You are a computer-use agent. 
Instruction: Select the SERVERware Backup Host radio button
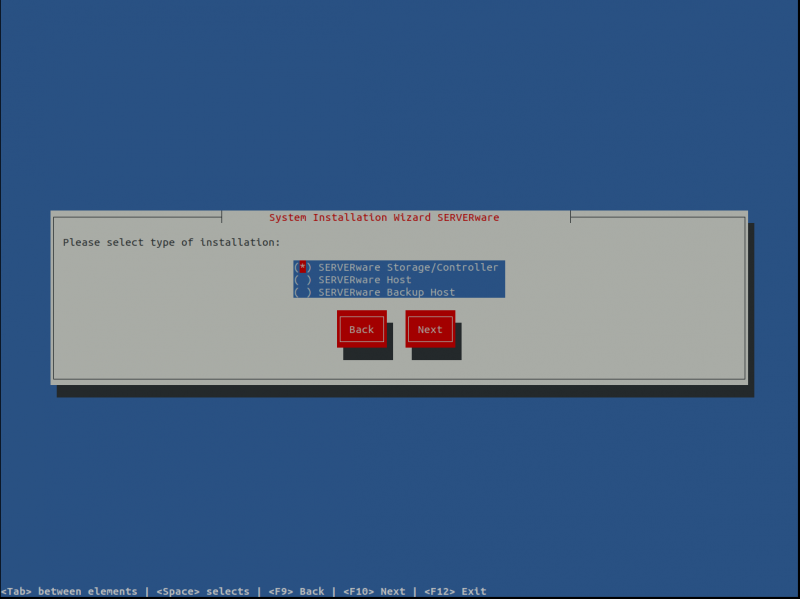click(x=303, y=292)
